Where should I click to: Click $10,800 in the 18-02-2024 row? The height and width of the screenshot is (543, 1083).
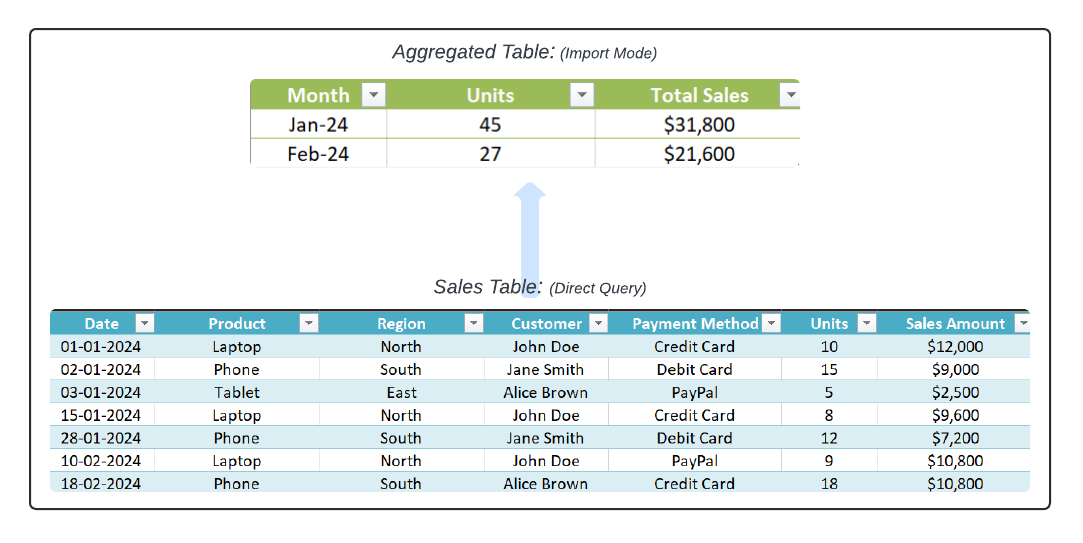tap(955, 483)
